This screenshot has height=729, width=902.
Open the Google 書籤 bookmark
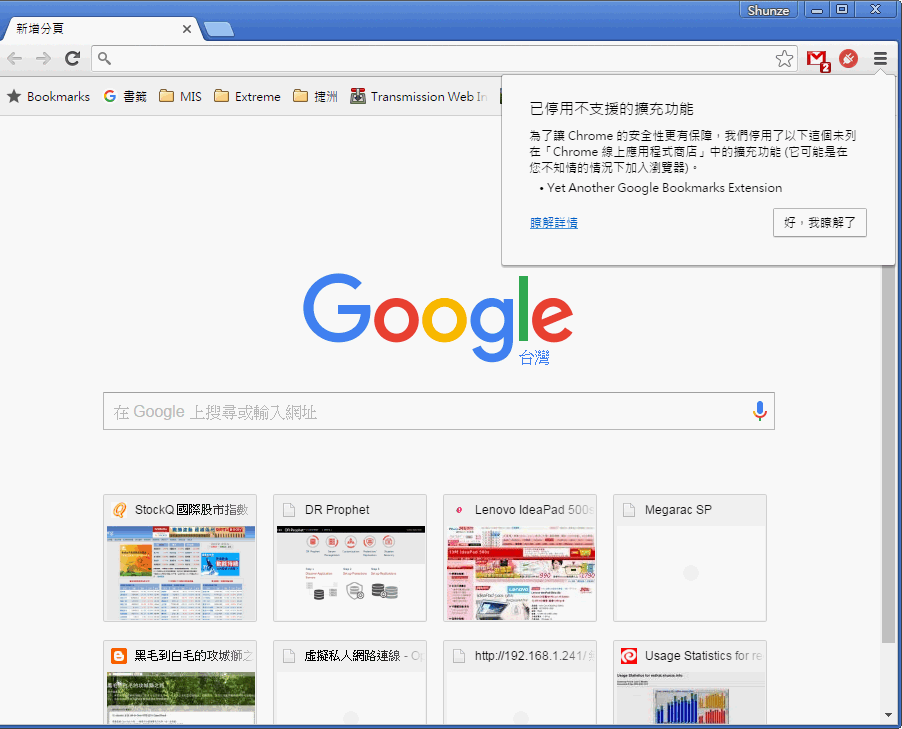pos(125,96)
